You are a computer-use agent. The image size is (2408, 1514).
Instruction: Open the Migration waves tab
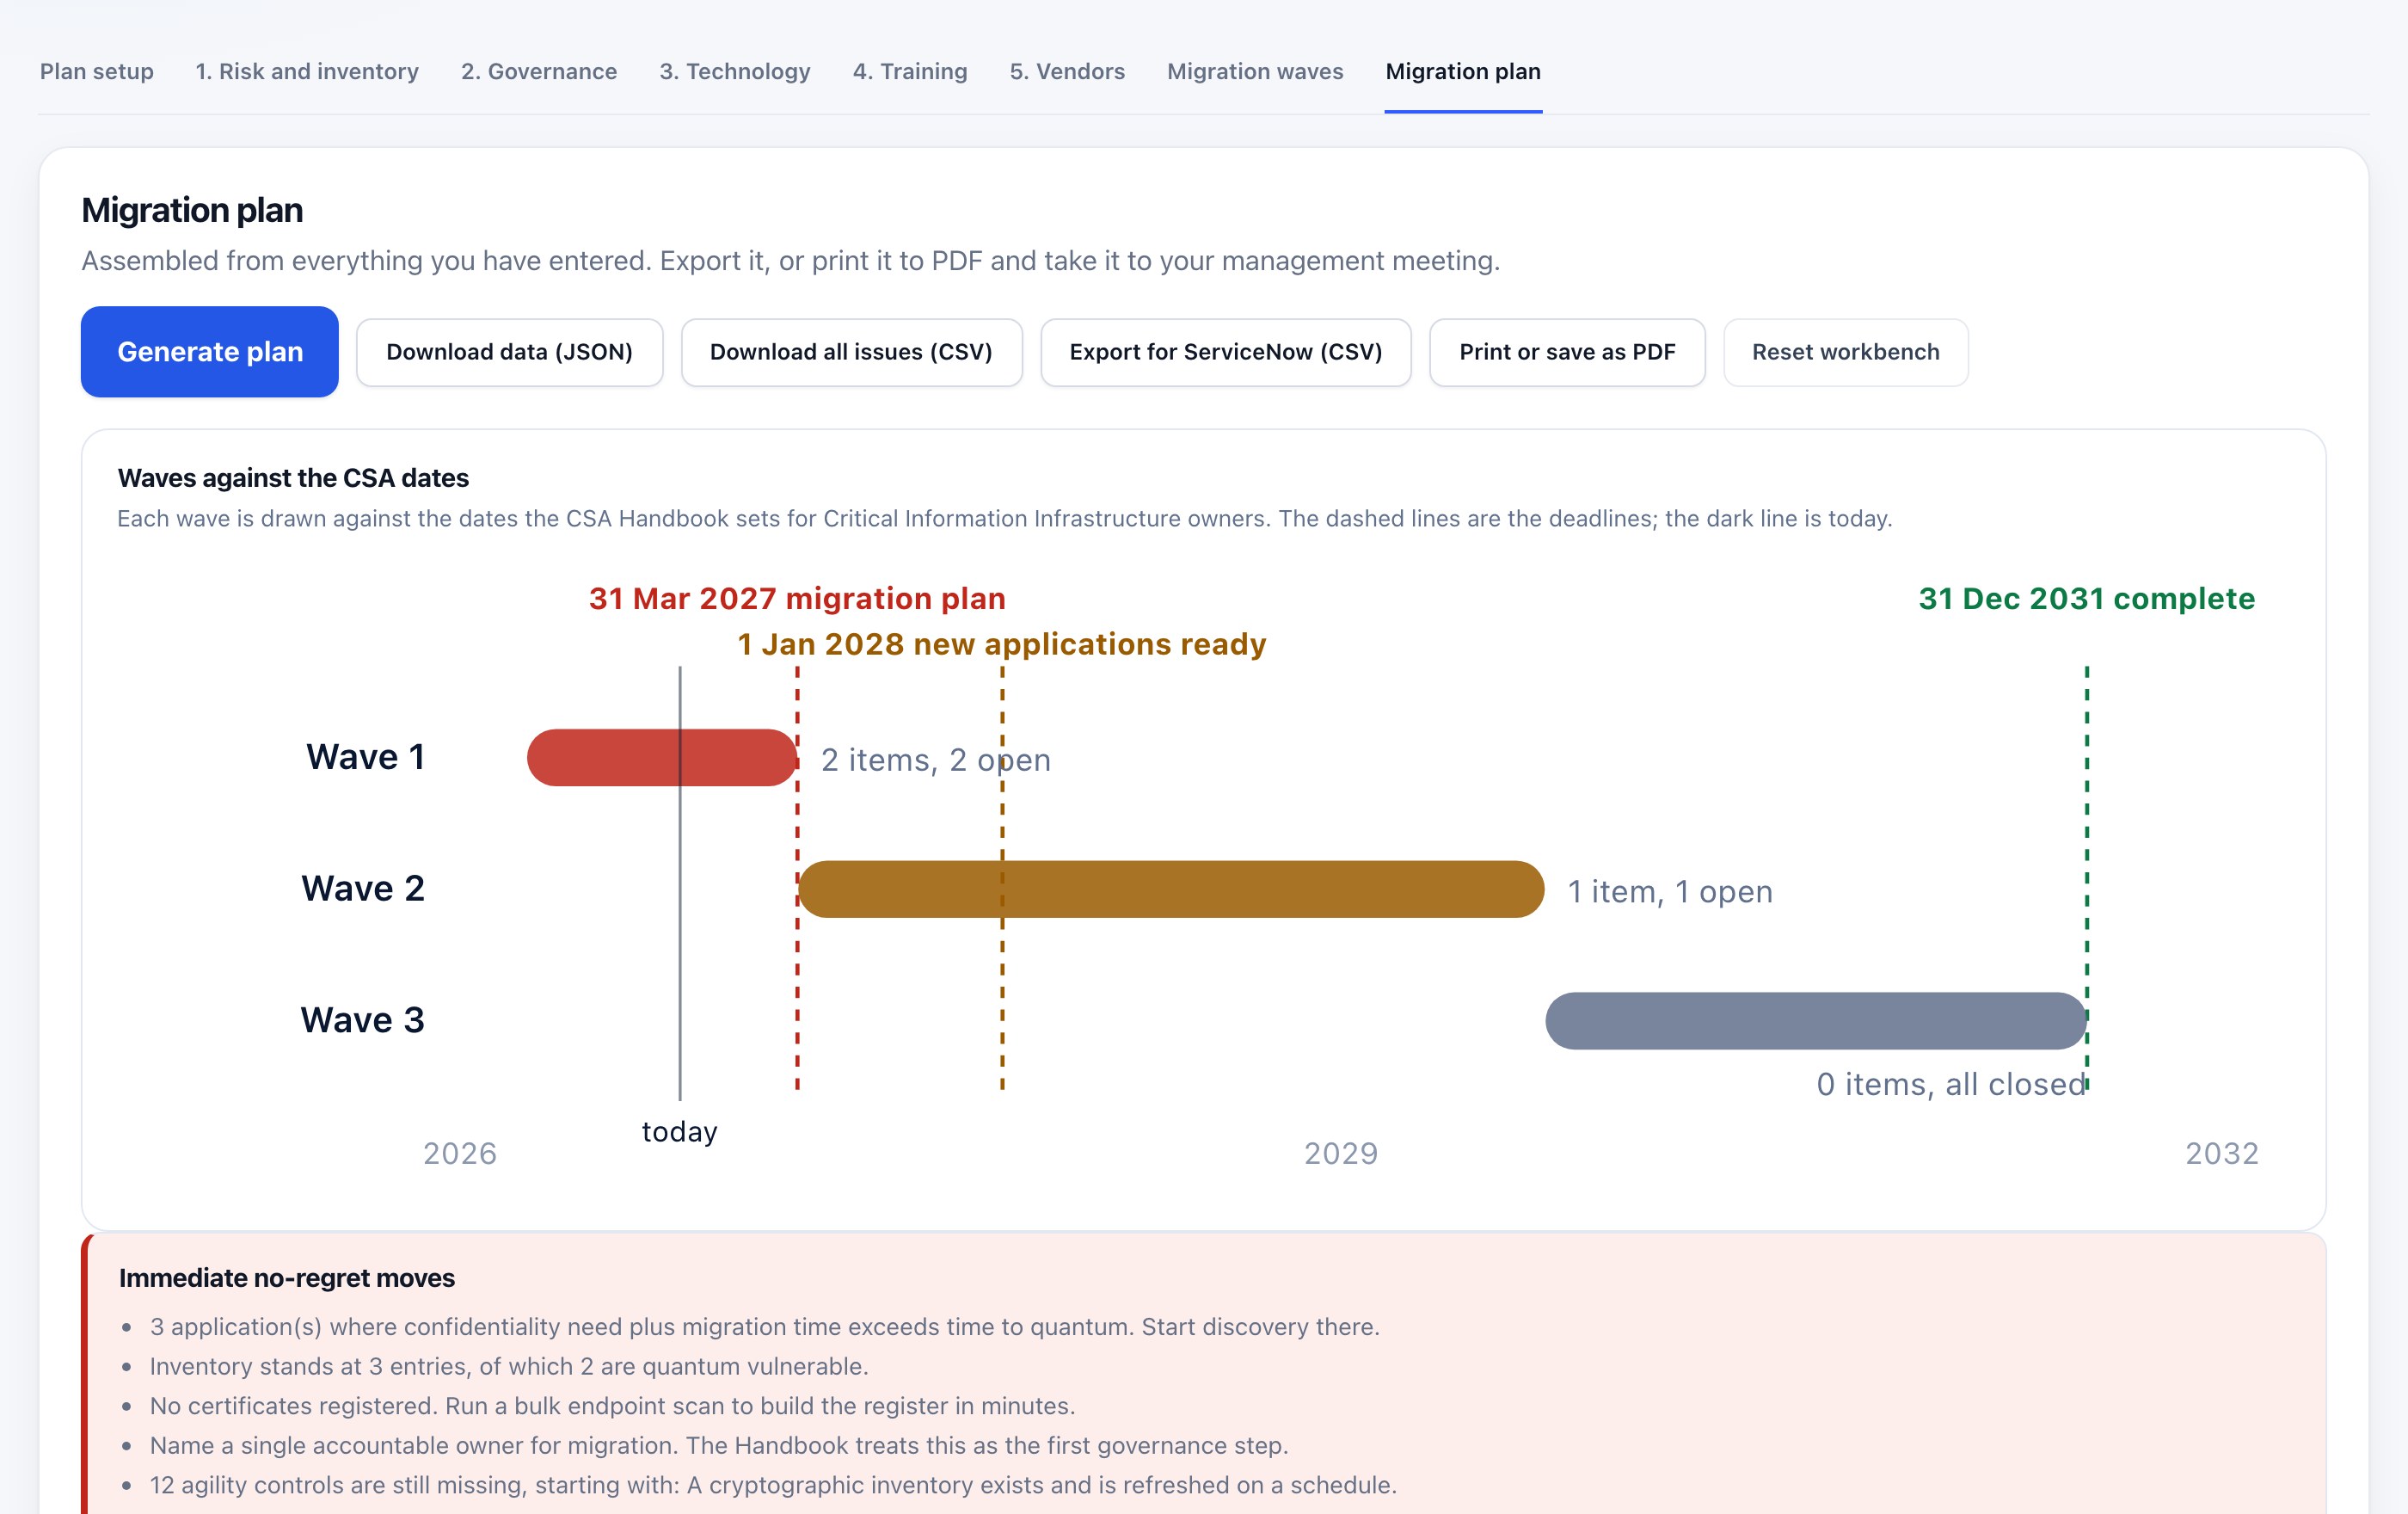[x=1255, y=71]
